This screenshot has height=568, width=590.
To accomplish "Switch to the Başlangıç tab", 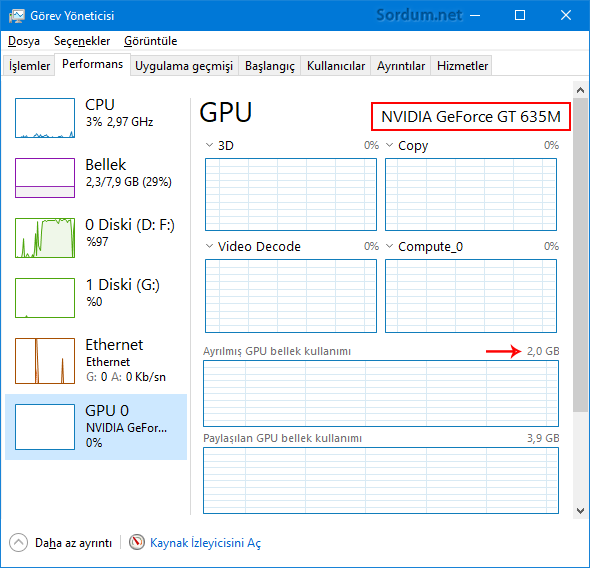I will pyautogui.click(x=270, y=66).
